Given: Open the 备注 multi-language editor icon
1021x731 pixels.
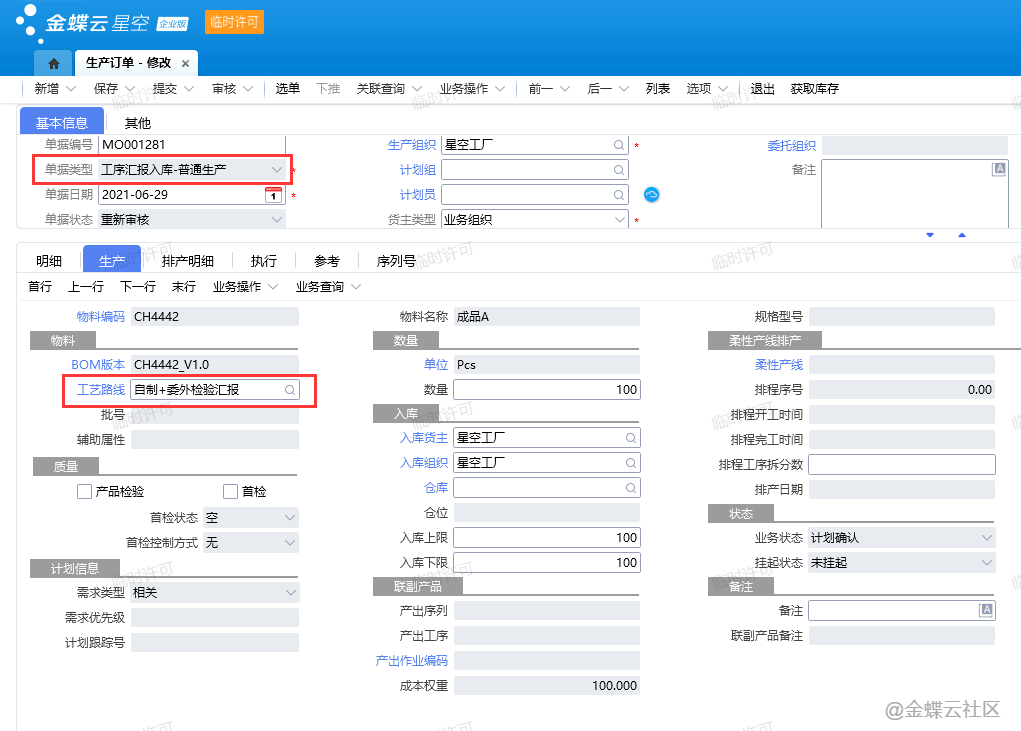Looking at the screenshot, I should [999, 169].
